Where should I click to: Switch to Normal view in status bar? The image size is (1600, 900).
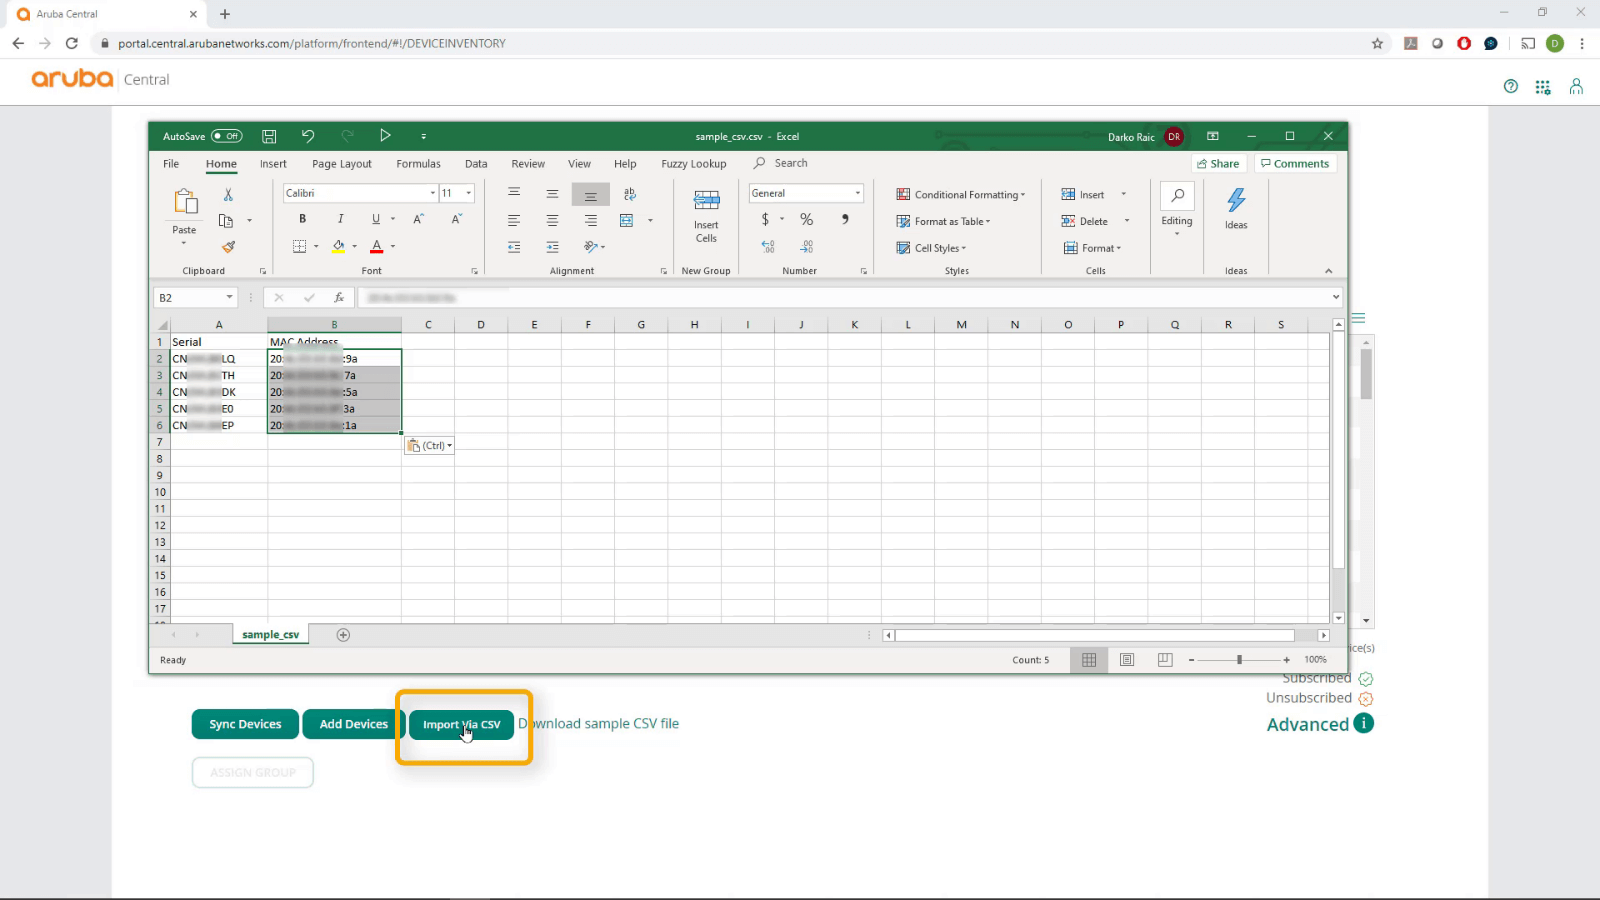(x=1089, y=660)
